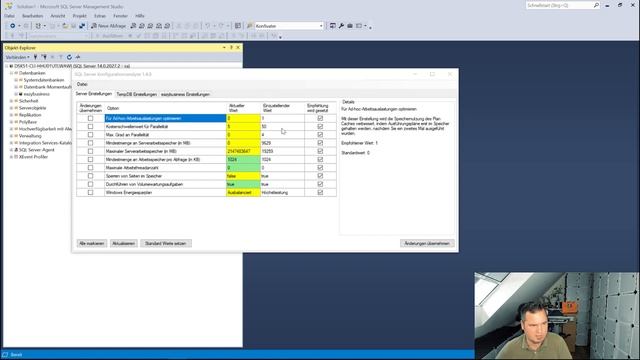Toggle Empfehlung checkbox in Windows Energiesparplan row
Screen dimensions: 640x360
coord(320,192)
